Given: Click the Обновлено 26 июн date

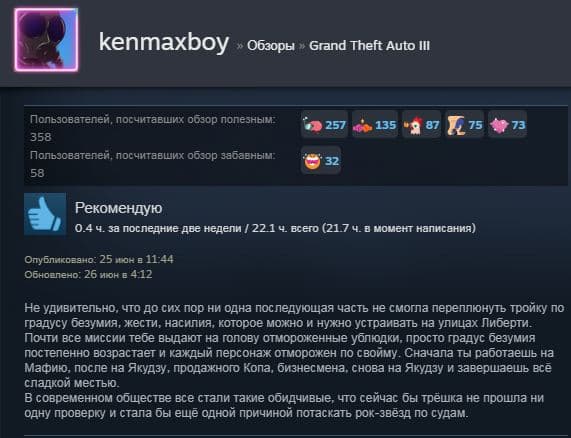Looking at the screenshot, I should [88, 274].
